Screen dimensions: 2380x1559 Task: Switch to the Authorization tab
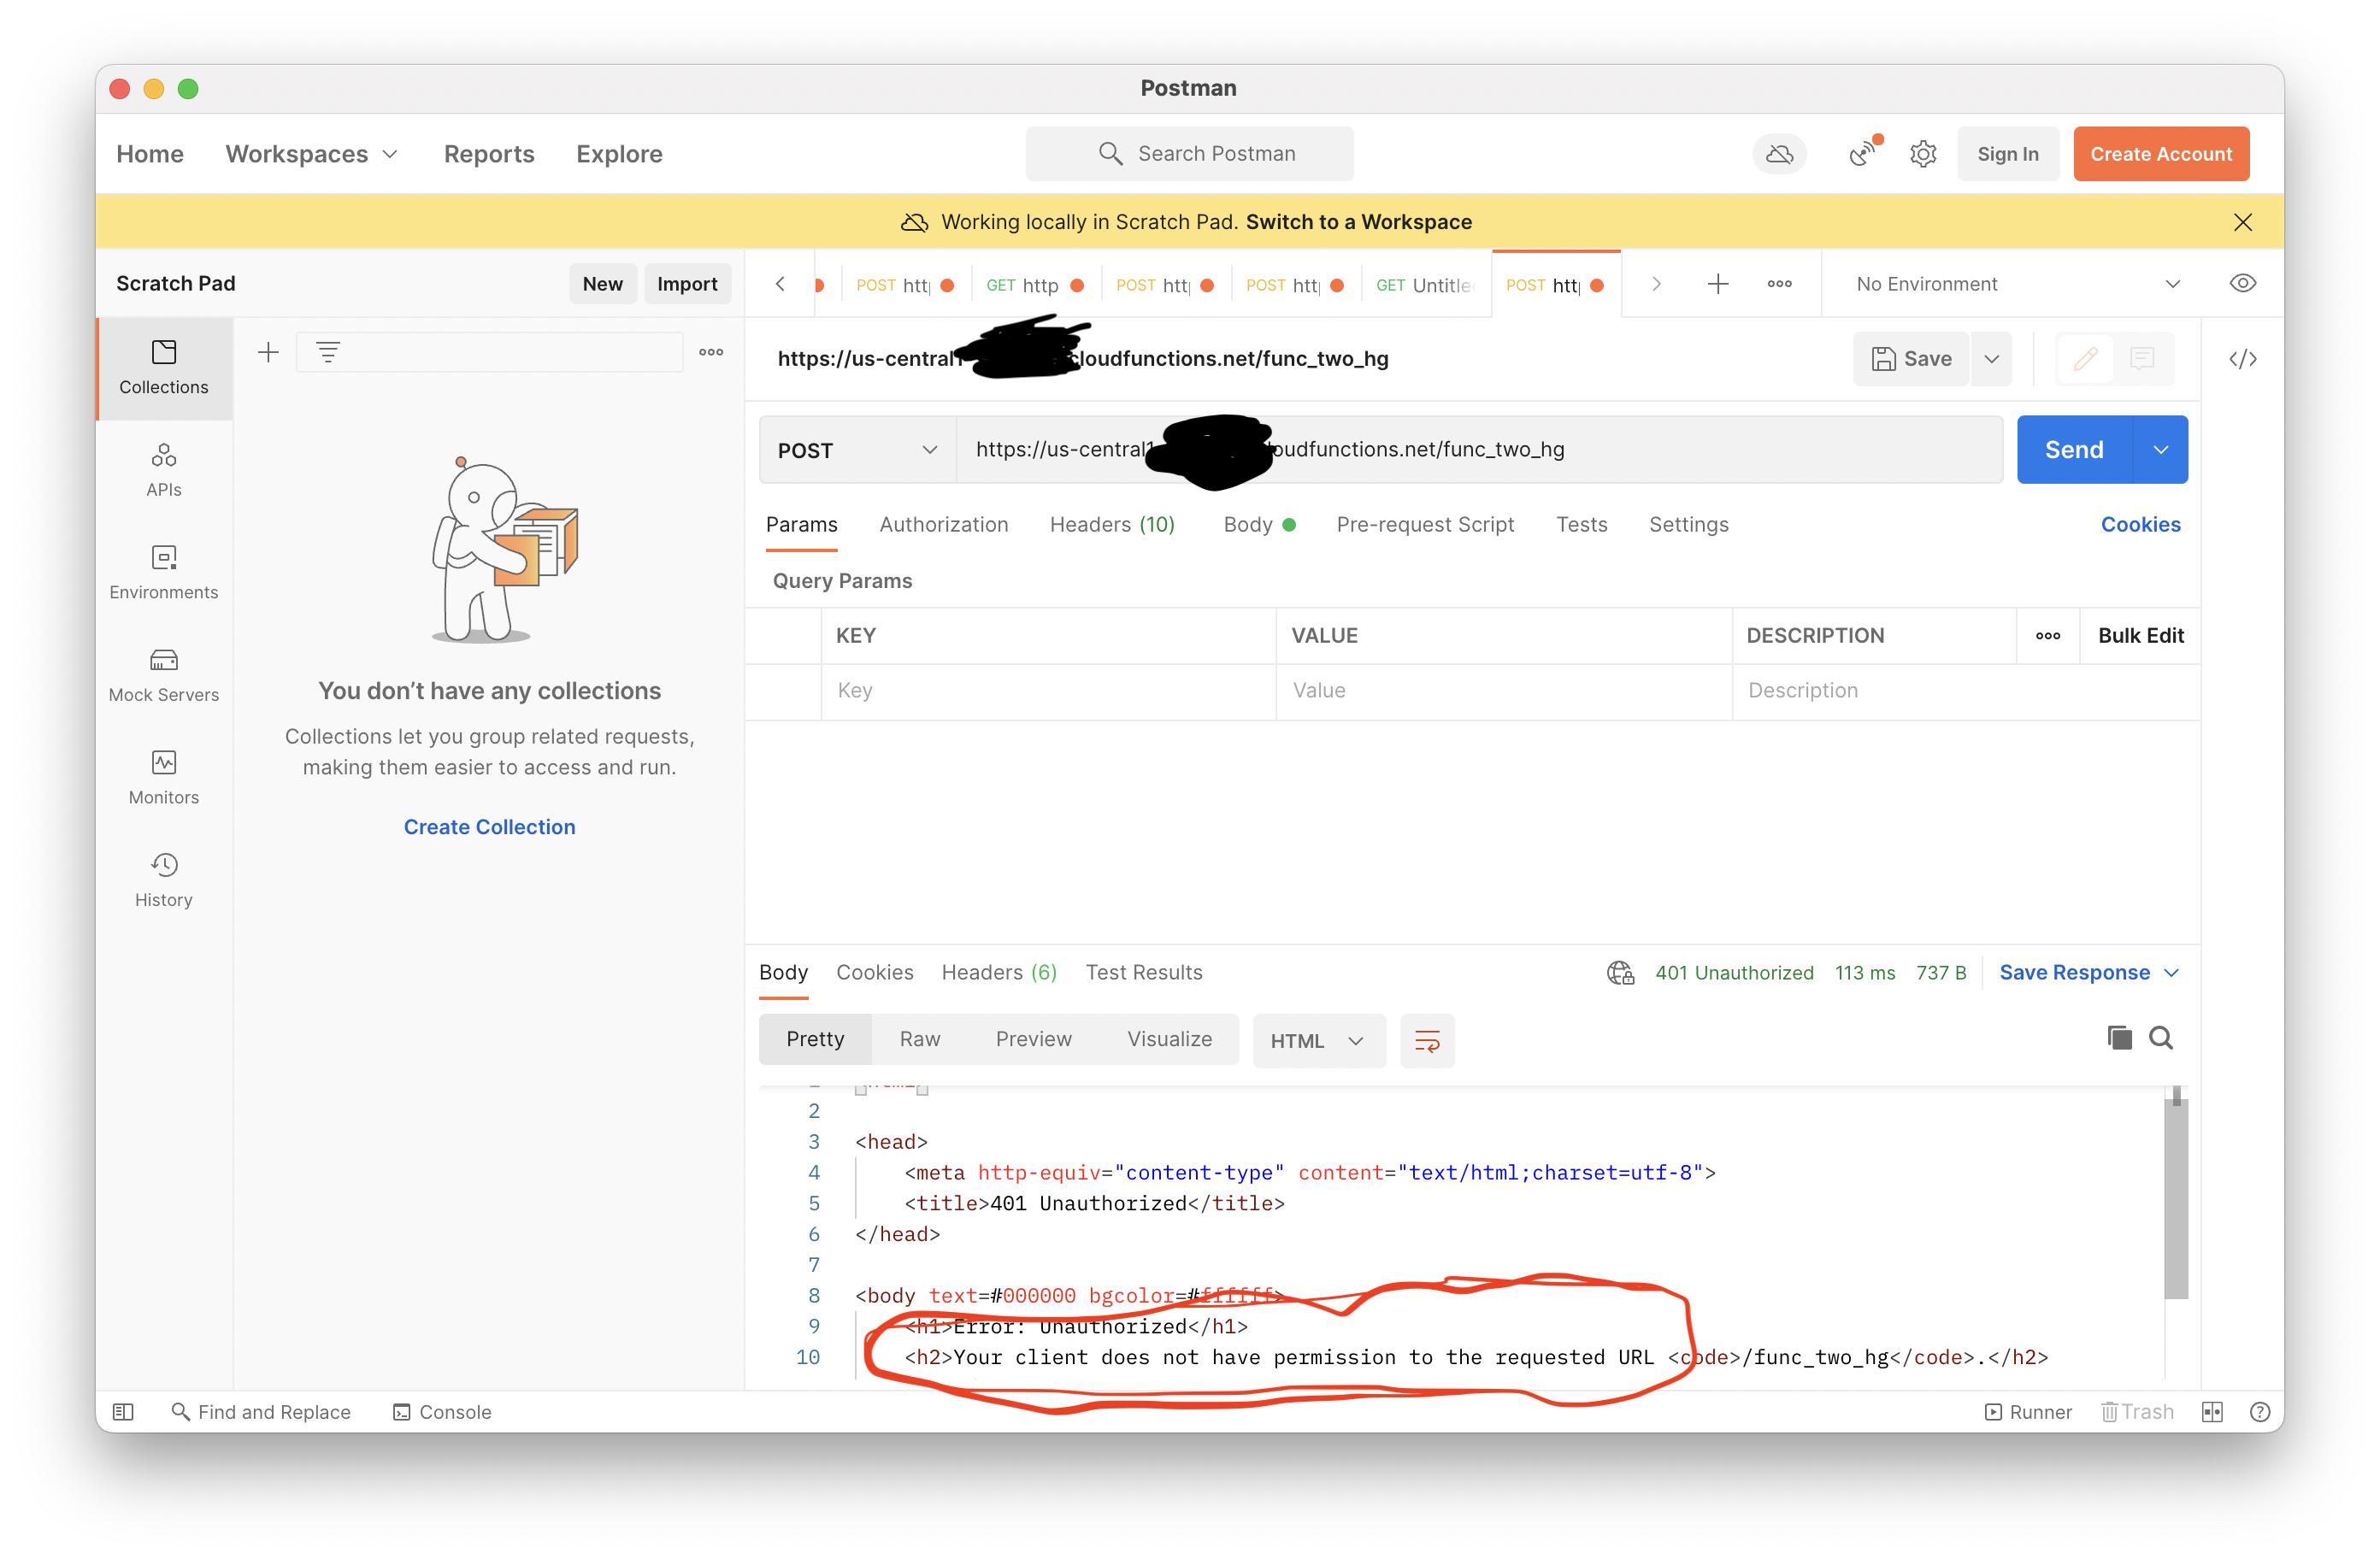click(943, 525)
